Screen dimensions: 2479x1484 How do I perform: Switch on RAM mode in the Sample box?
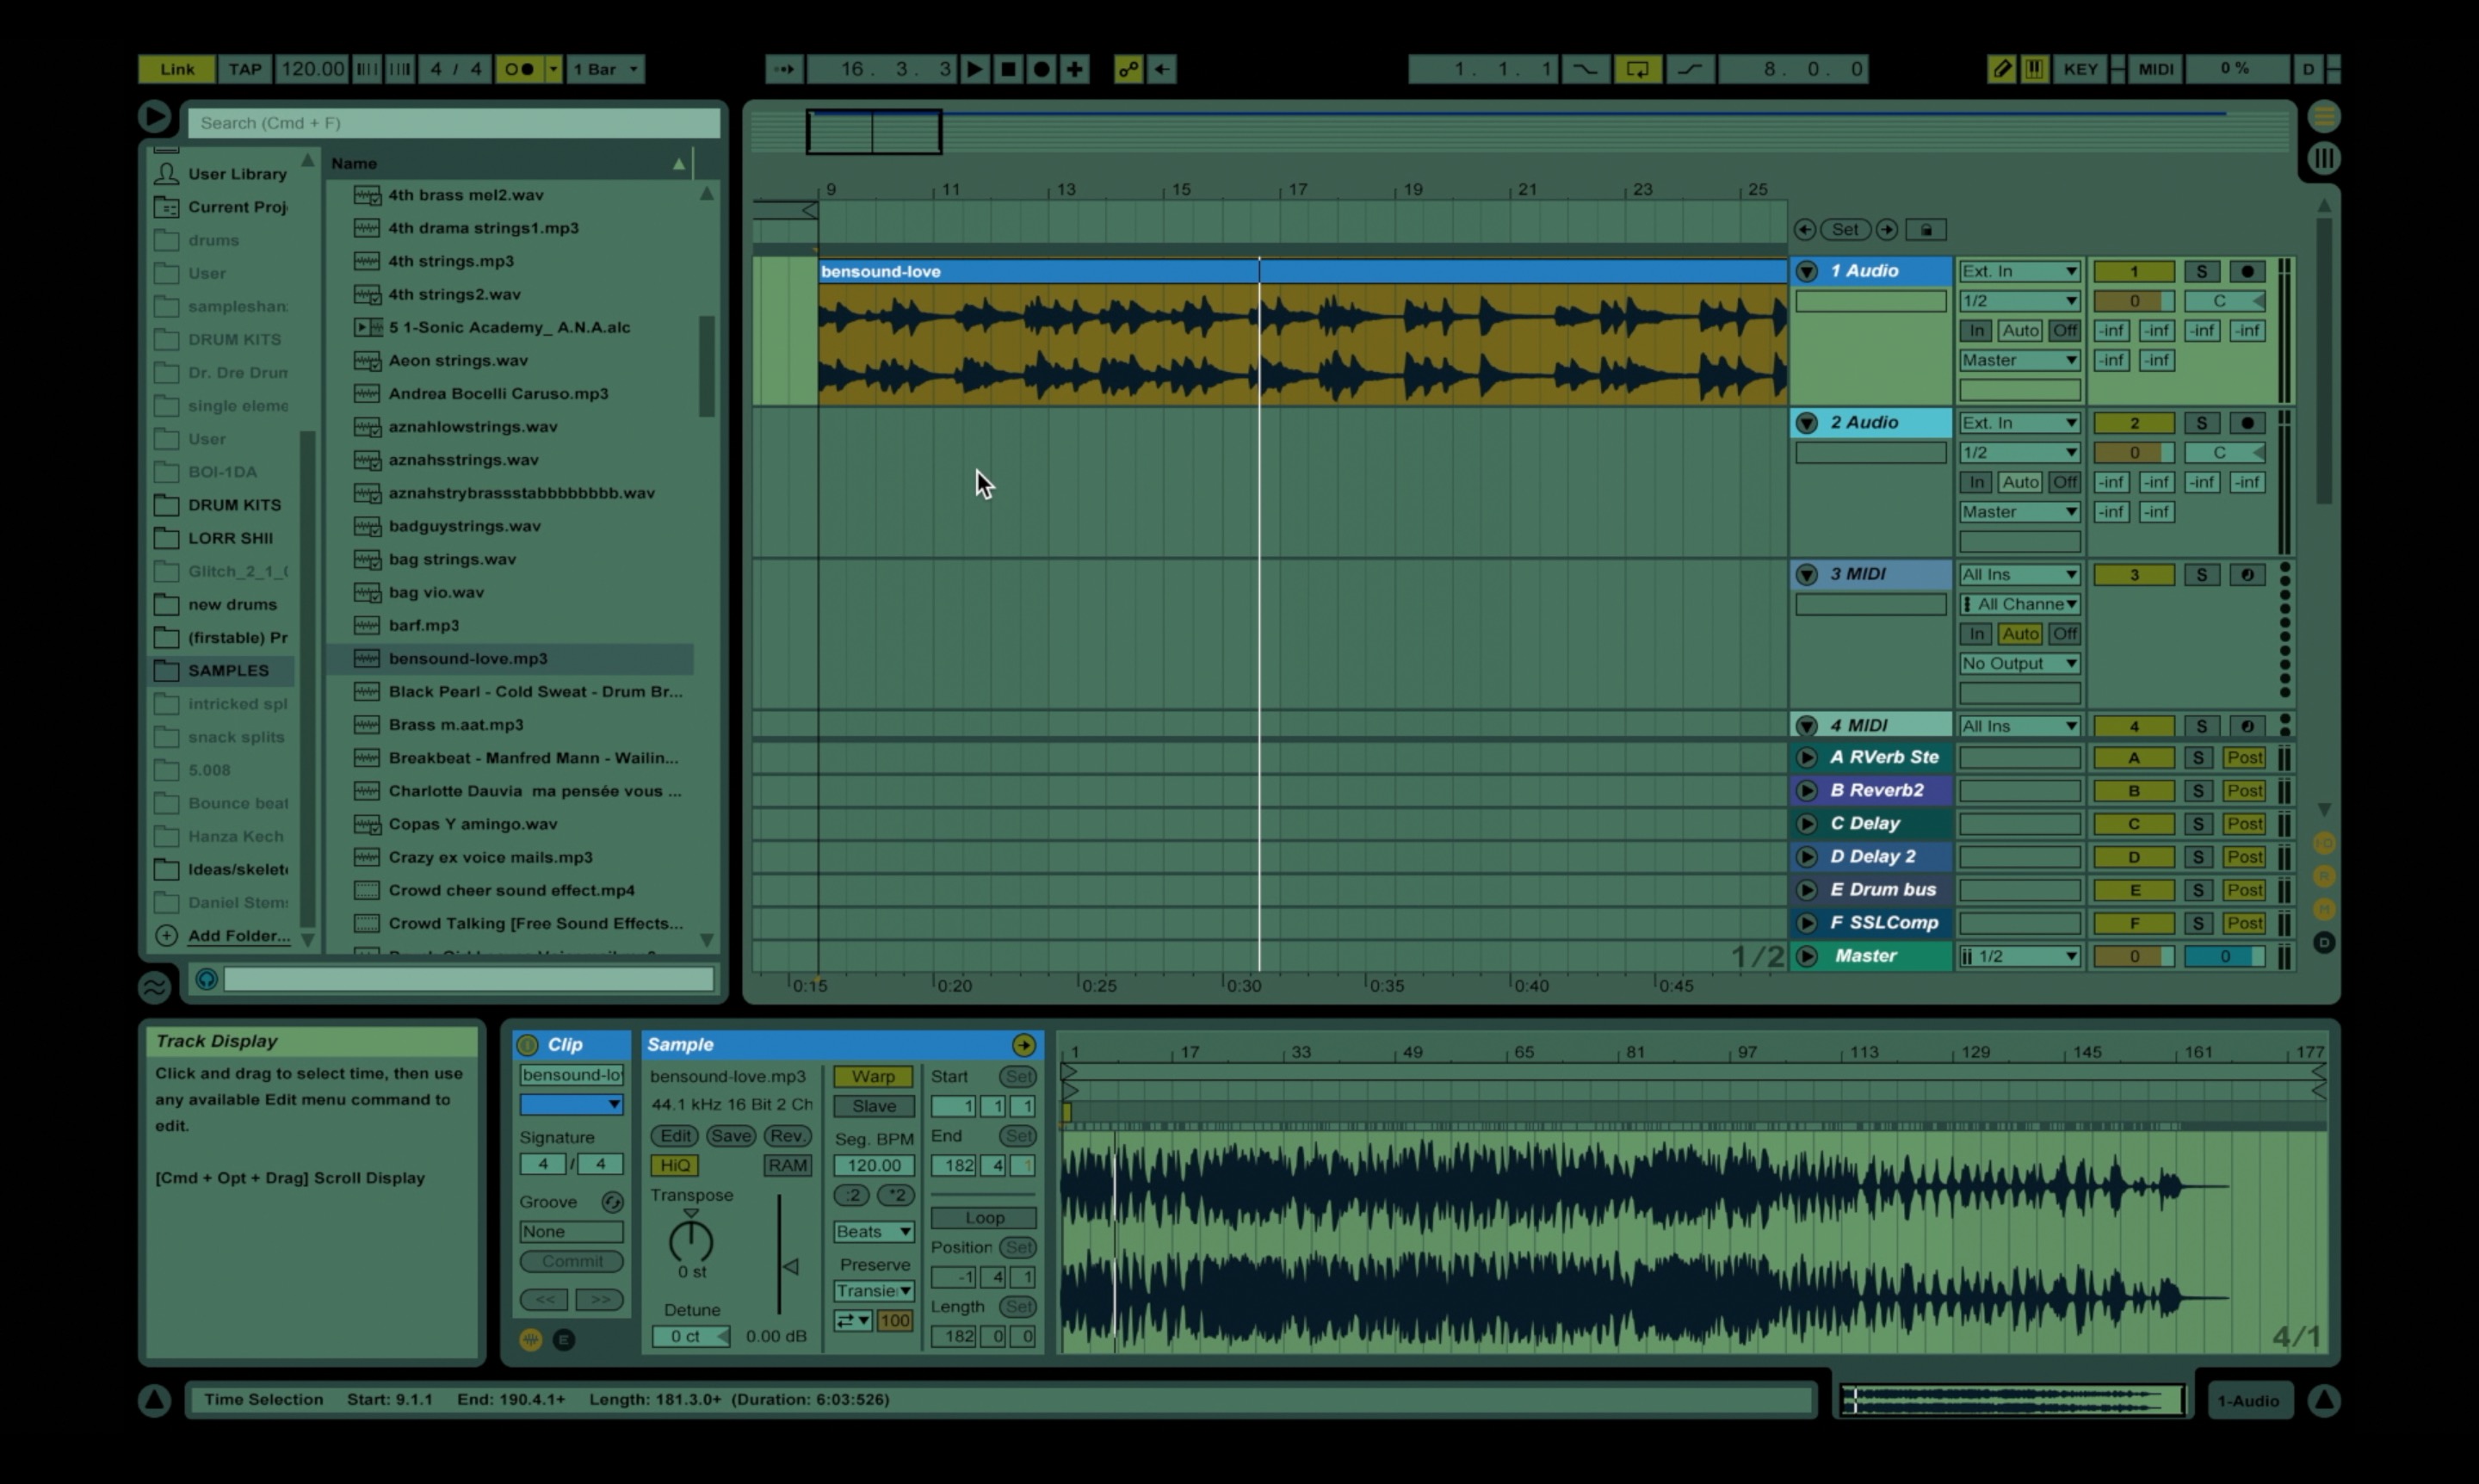[788, 1165]
